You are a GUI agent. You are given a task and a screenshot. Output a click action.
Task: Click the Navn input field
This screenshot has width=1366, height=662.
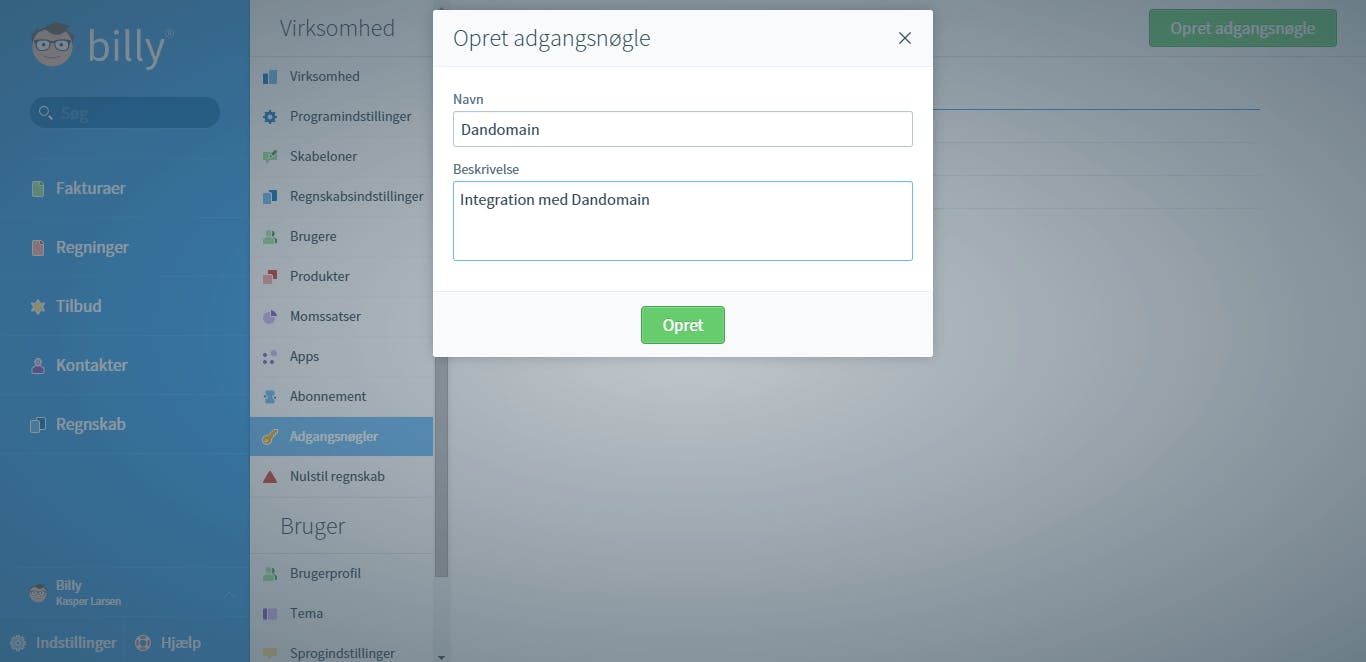[x=683, y=129]
